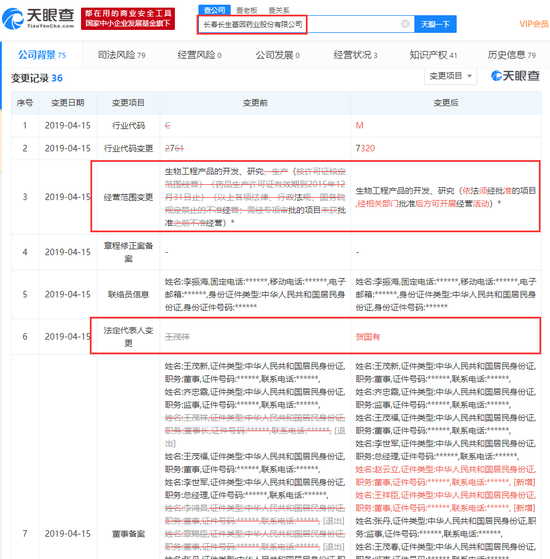Viewport: 550px width, 559px height.
Task: Click the red M value in row 1
Action: 359,125
